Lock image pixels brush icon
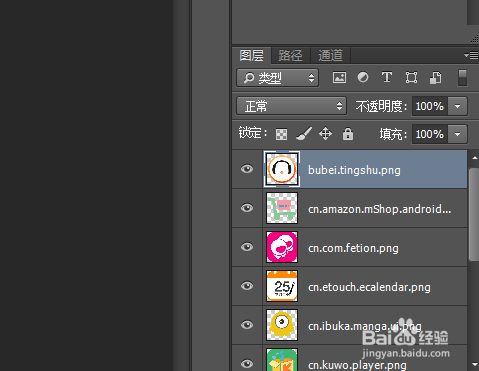Screen dimensions: 479x371 pos(304,134)
